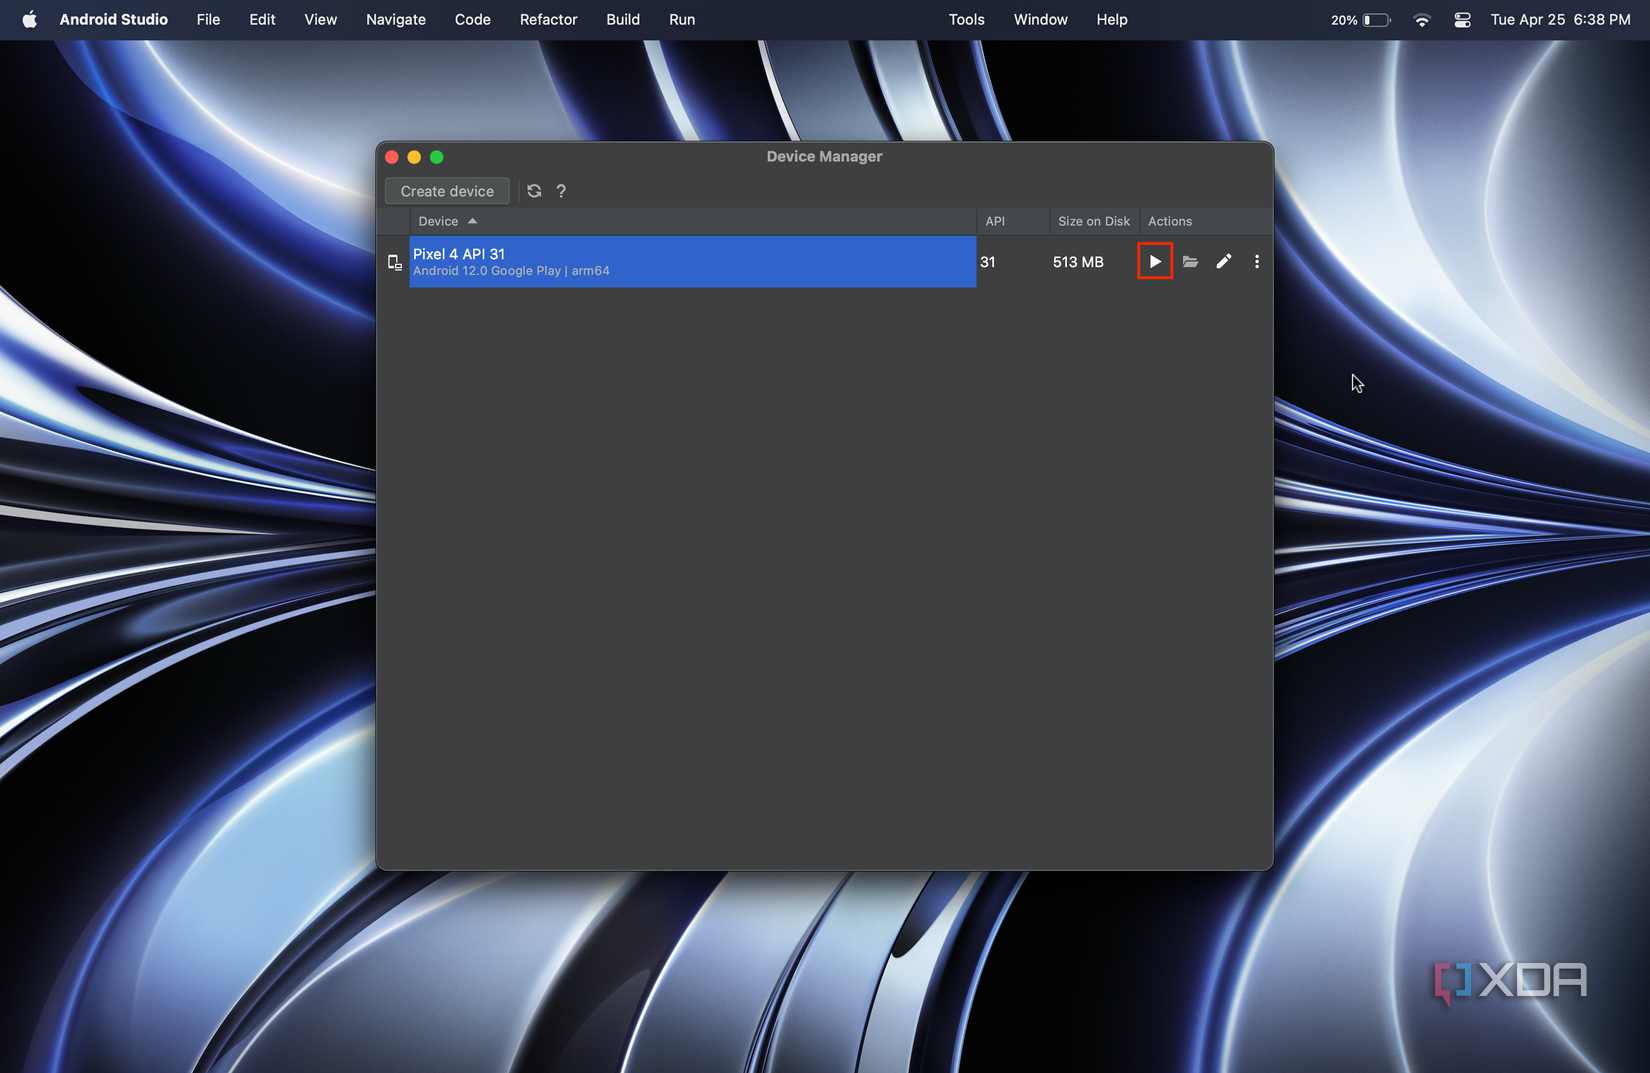Click the date and time in menu bar
This screenshot has width=1650, height=1073.
1558,19
